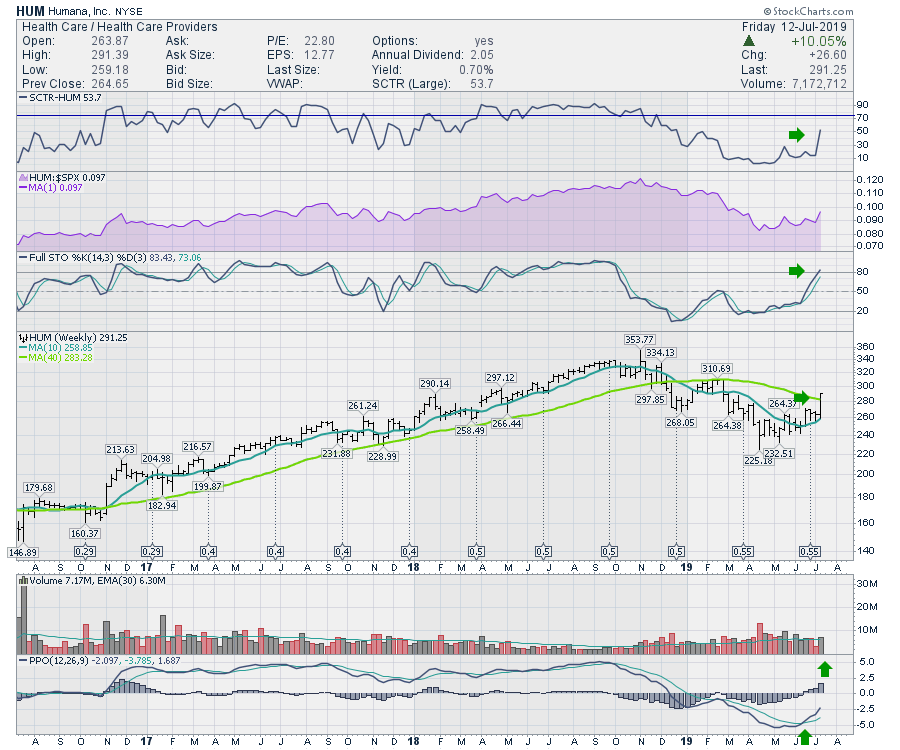The height and width of the screenshot is (750, 900).
Task: Click the 353.77 peak price label
Action: [639, 340]
